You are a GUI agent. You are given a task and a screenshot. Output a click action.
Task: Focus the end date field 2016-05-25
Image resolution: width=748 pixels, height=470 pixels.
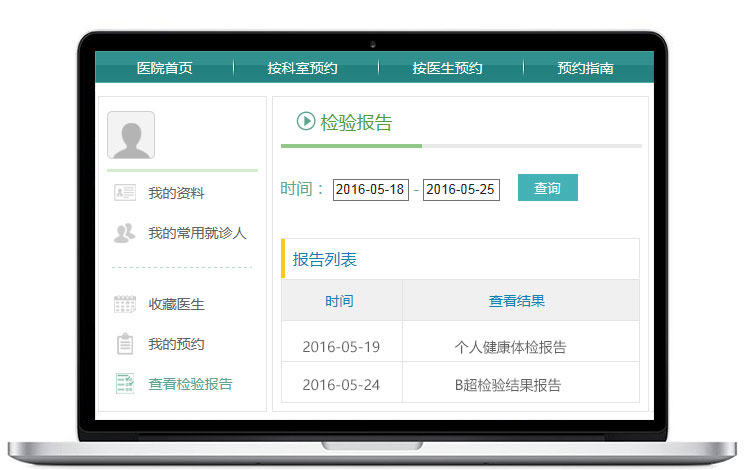[461, 189]
